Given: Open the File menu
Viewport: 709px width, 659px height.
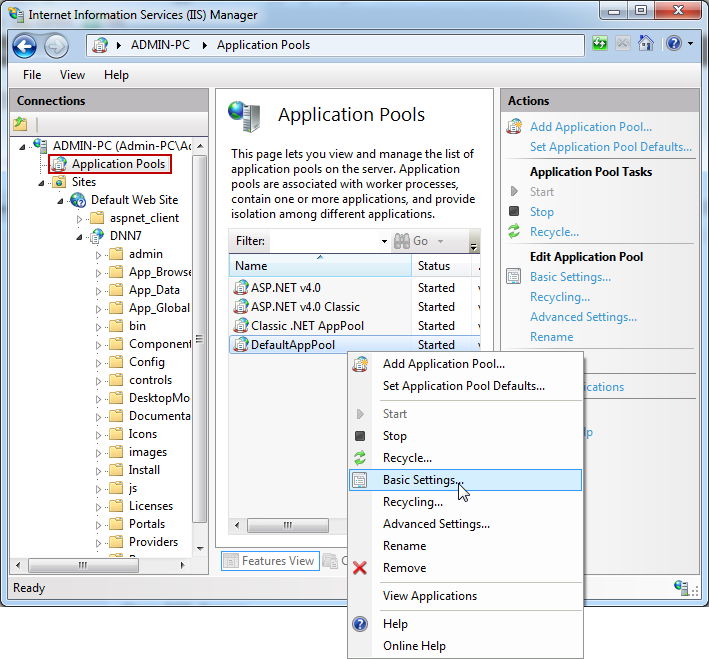Looking at the screenshot, I should (32, 75).
